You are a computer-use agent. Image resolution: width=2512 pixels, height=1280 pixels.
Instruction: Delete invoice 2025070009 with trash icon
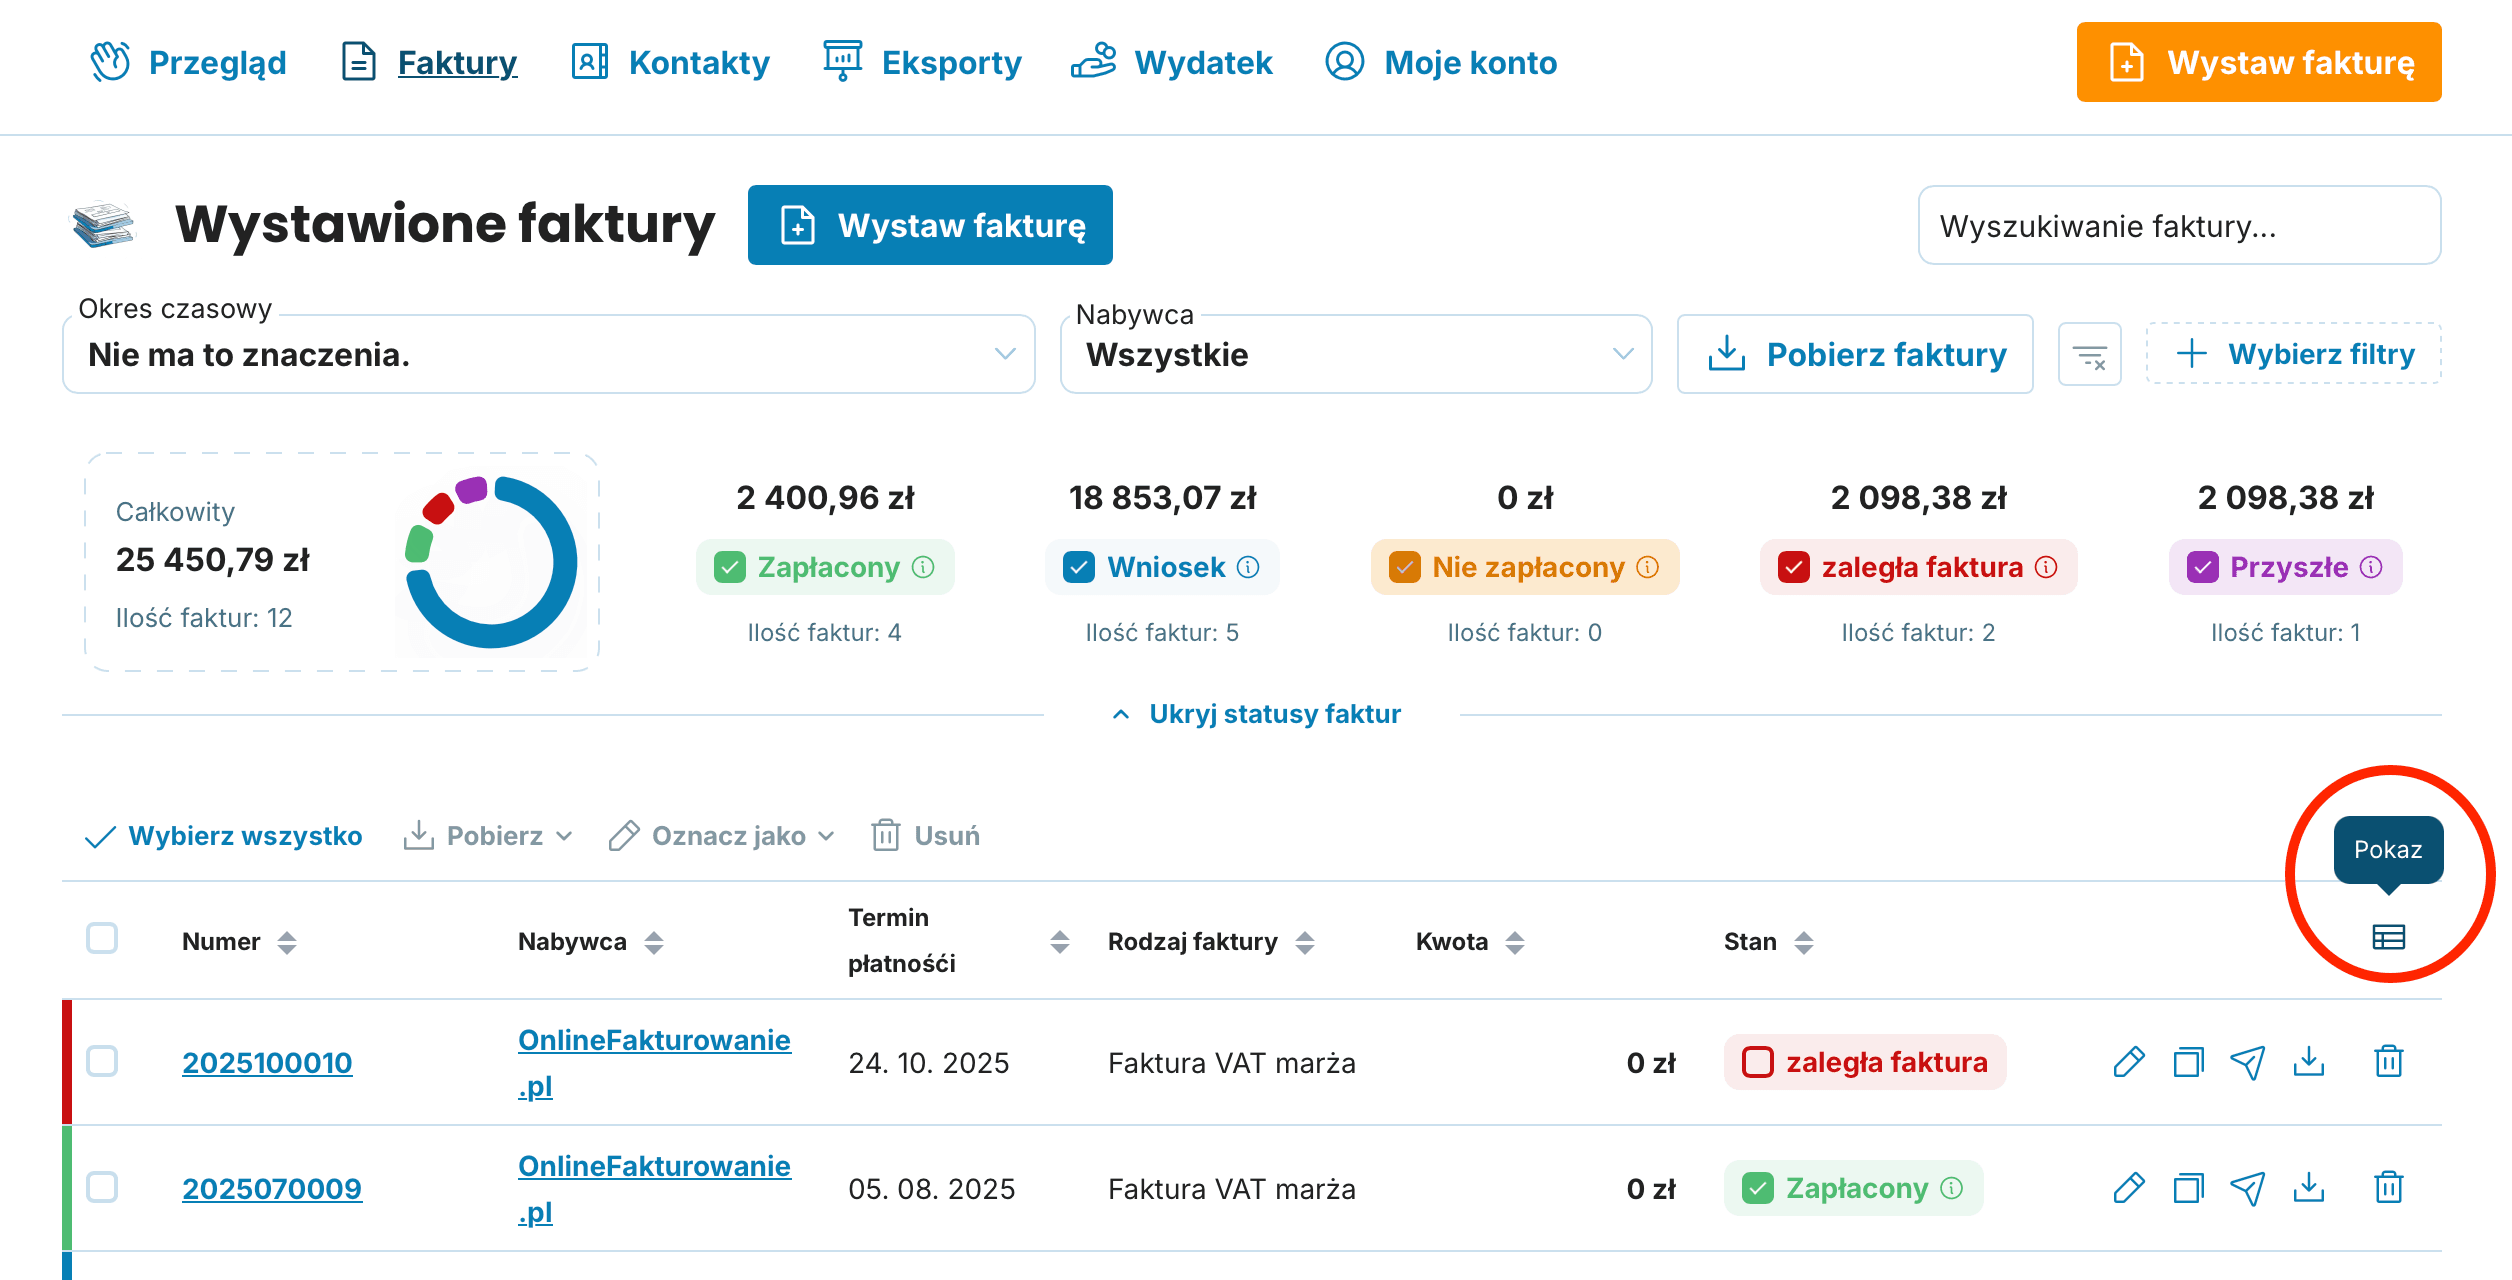click(2388, 1188)
